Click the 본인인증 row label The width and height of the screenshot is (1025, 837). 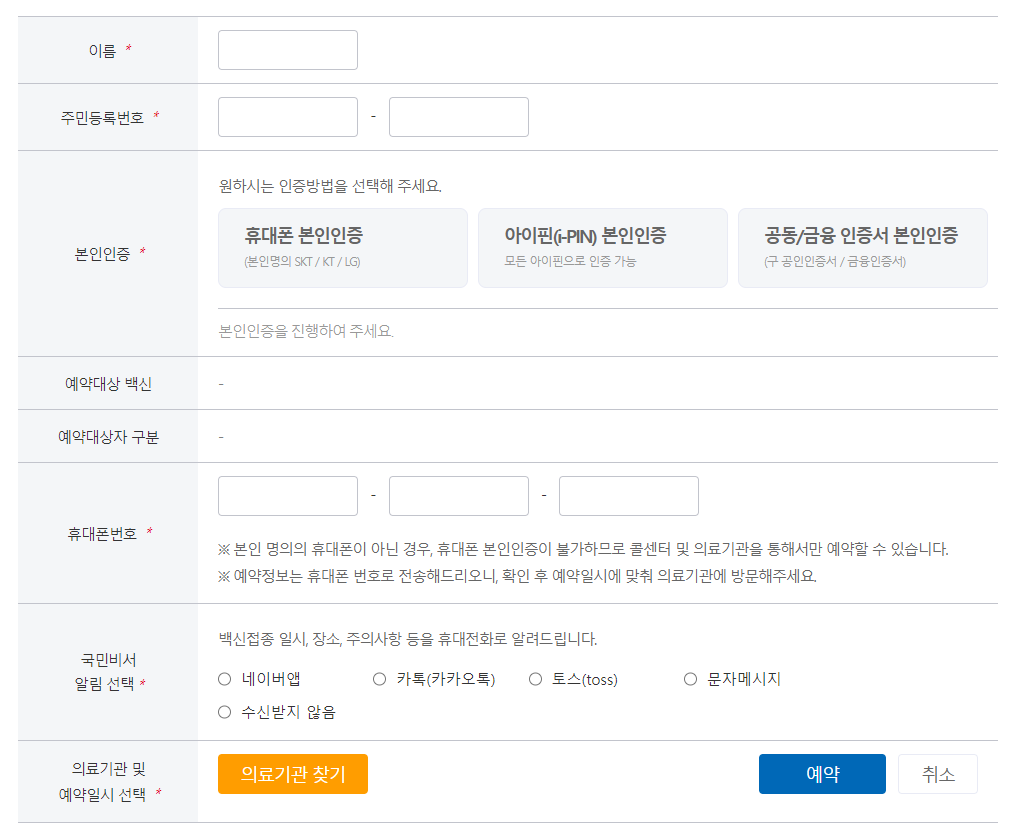[102, 254]
